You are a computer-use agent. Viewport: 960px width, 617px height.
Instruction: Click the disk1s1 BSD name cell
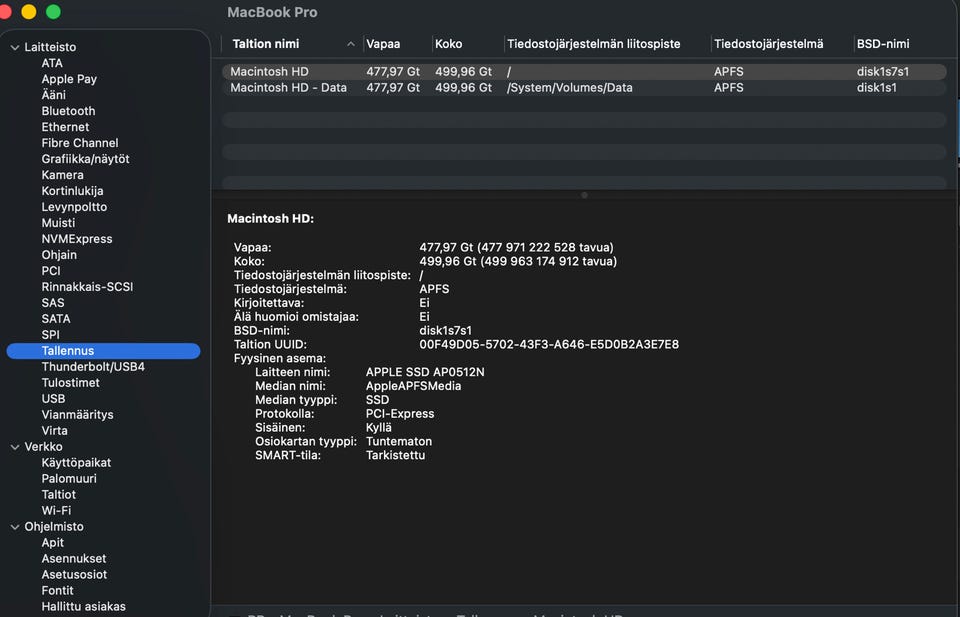click(x=877, y=88)
